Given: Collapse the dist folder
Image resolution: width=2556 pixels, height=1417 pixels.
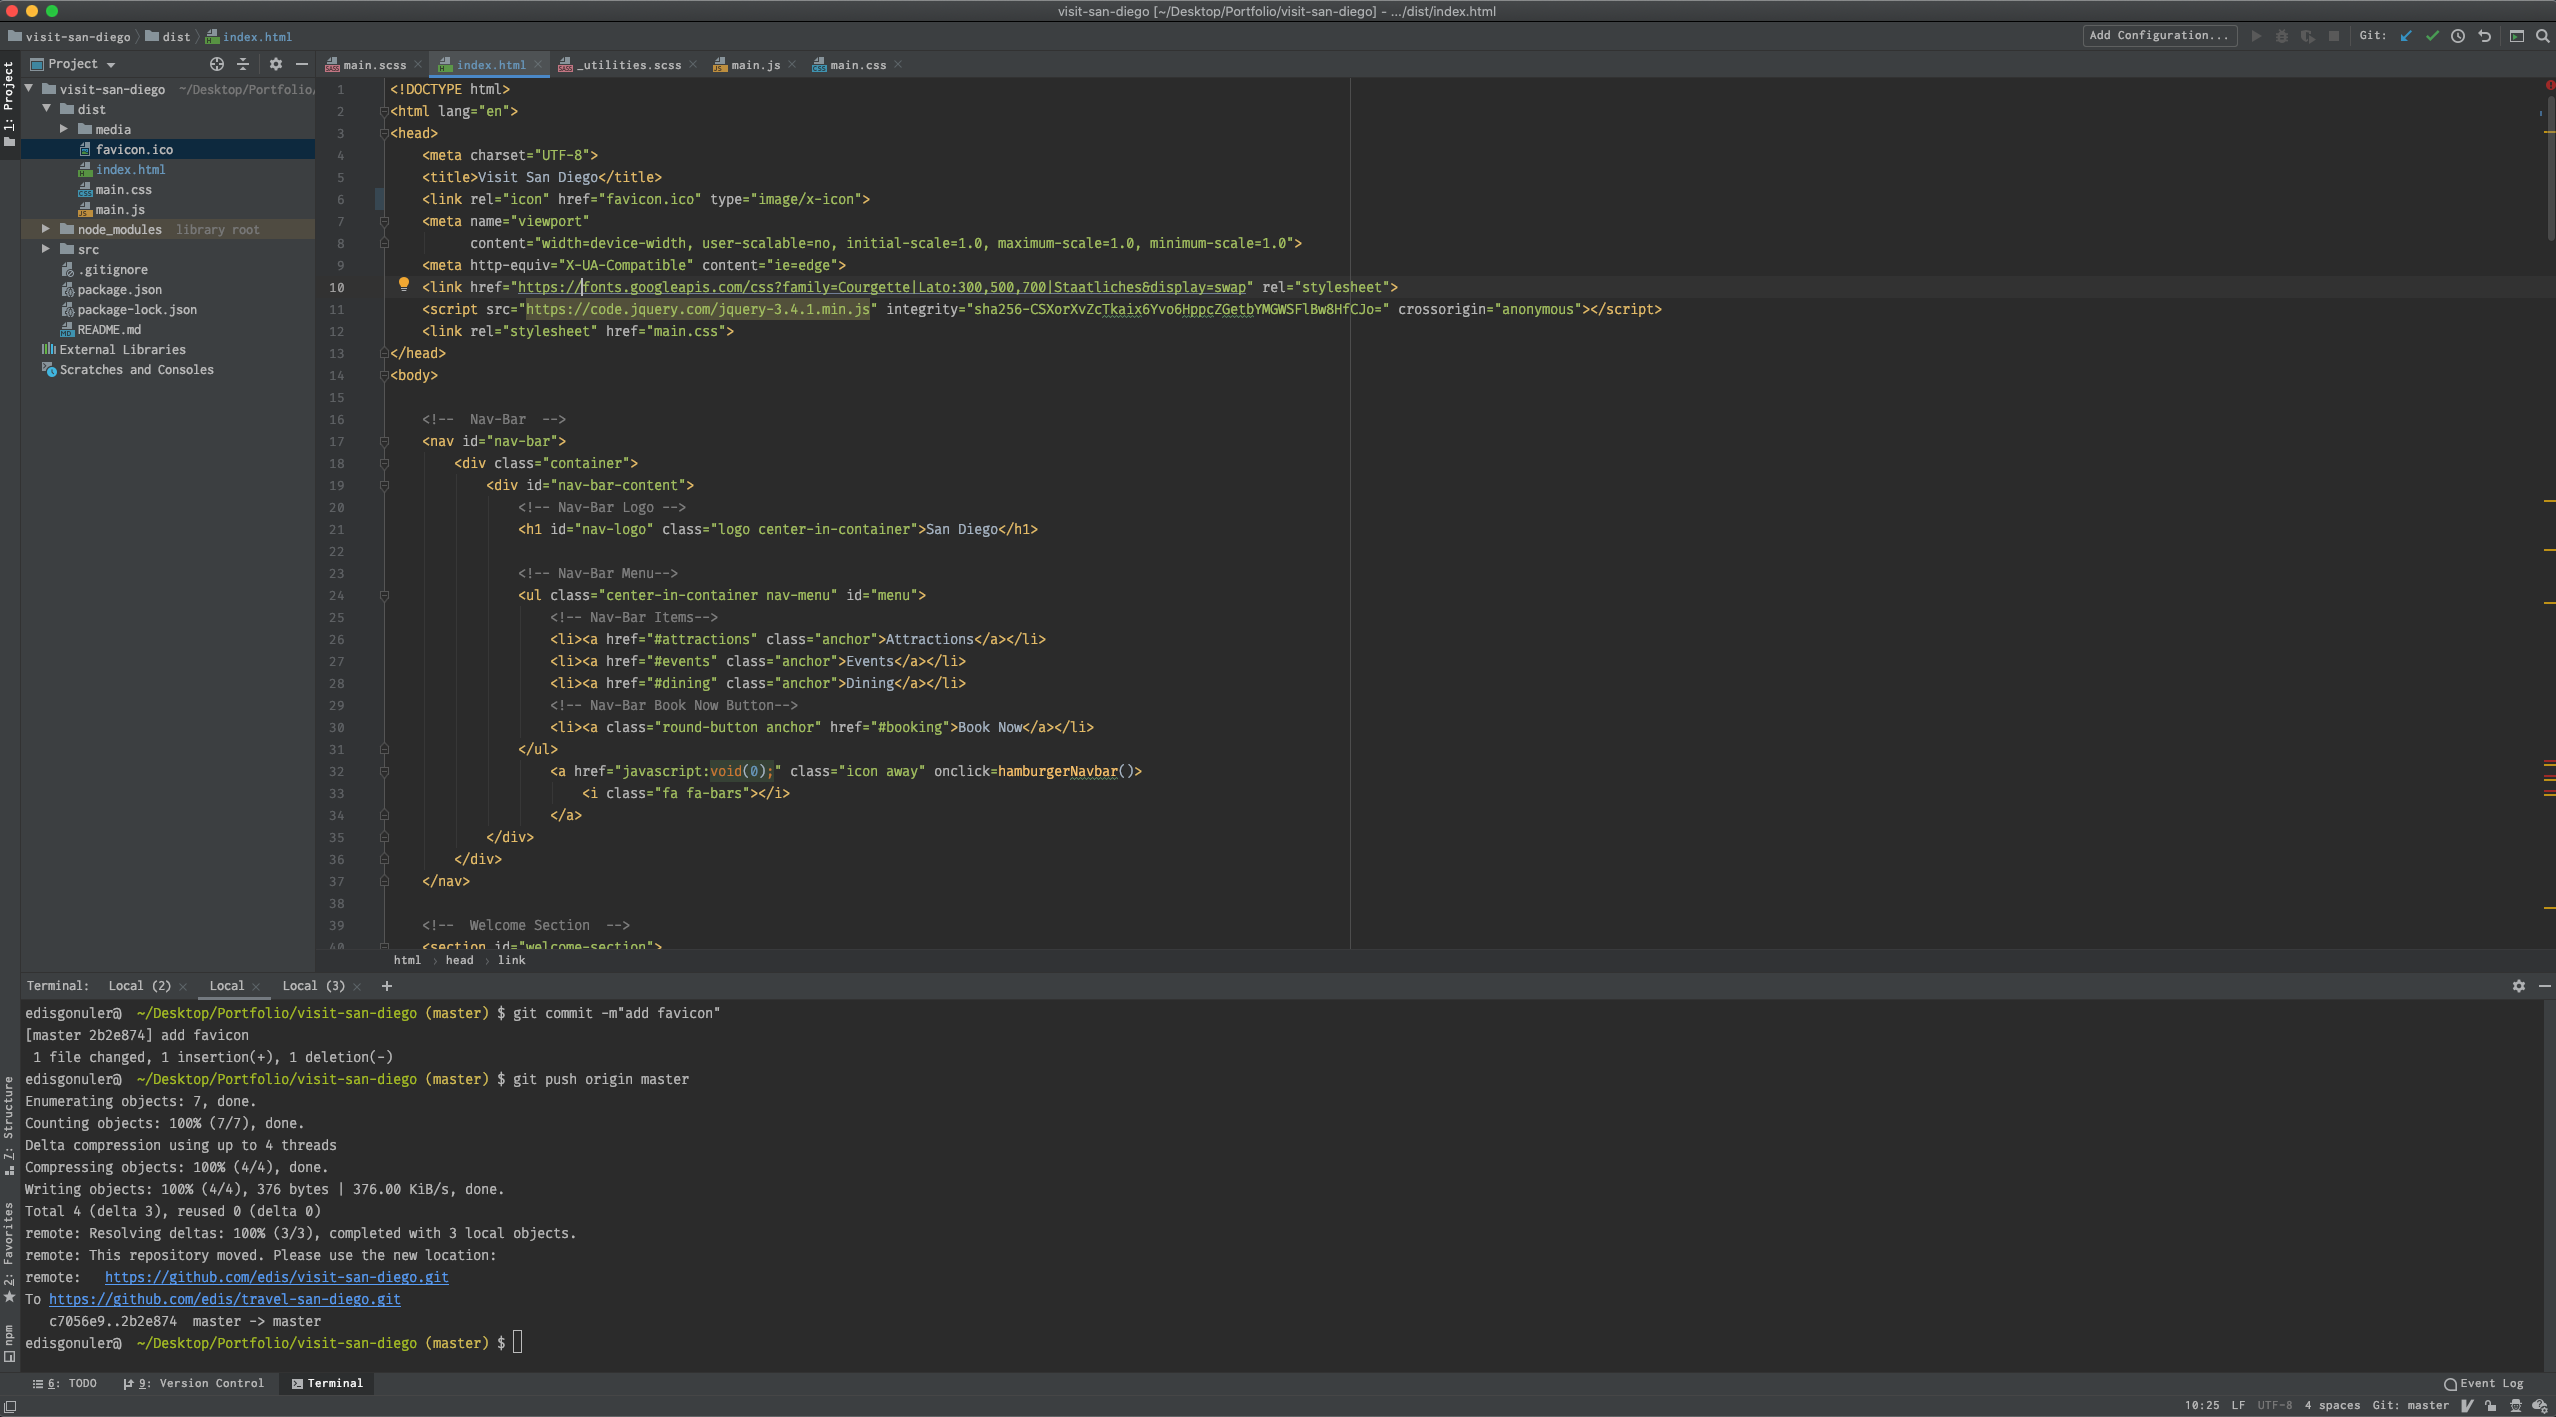Looking at the screenshot, I should 47,109.
